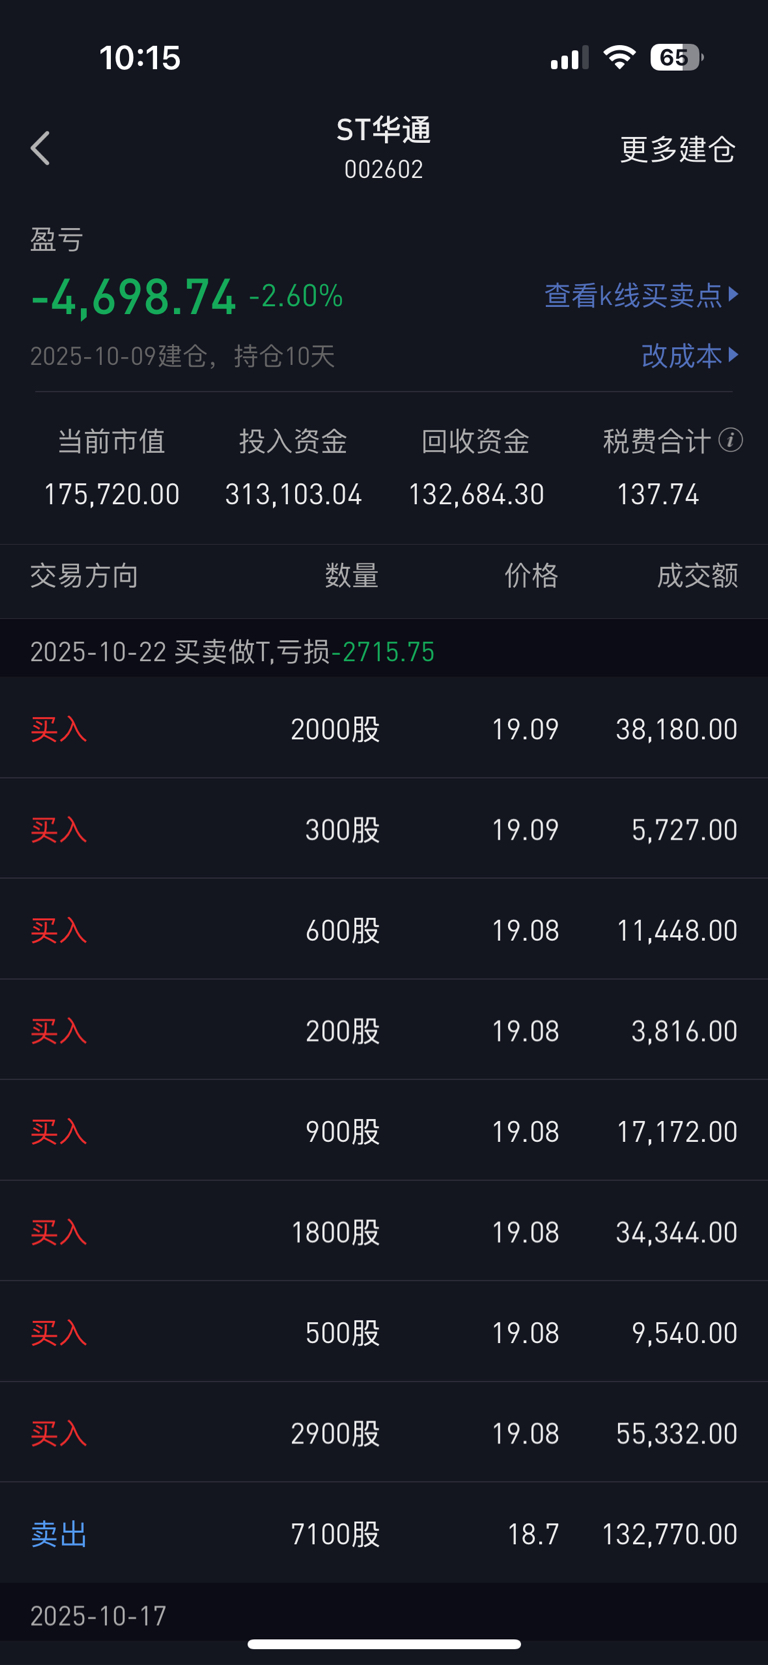Tap the 成交额 column header
The image size is (769, 1665).
tap(697, 576)
